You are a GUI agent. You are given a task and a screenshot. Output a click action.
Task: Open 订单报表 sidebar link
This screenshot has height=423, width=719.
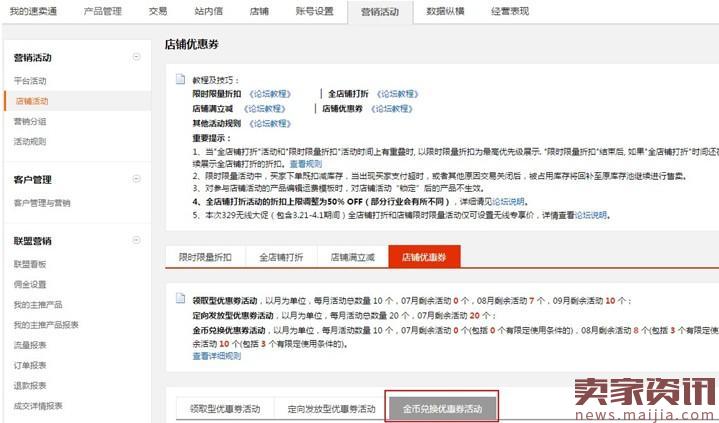30,365
